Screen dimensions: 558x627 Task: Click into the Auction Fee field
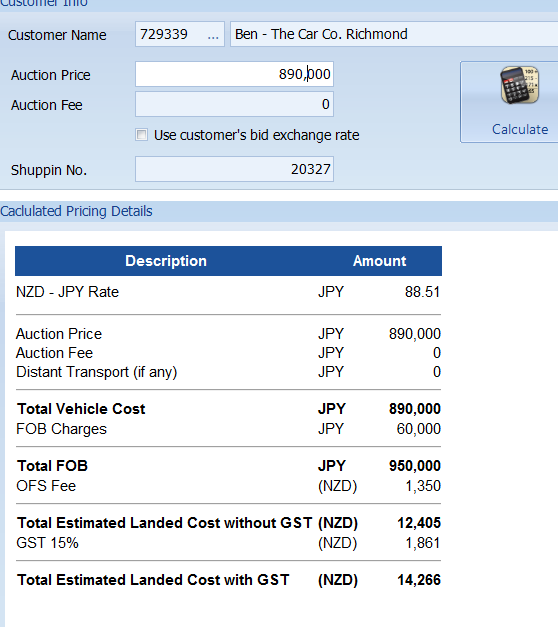[x=234, y=104]
